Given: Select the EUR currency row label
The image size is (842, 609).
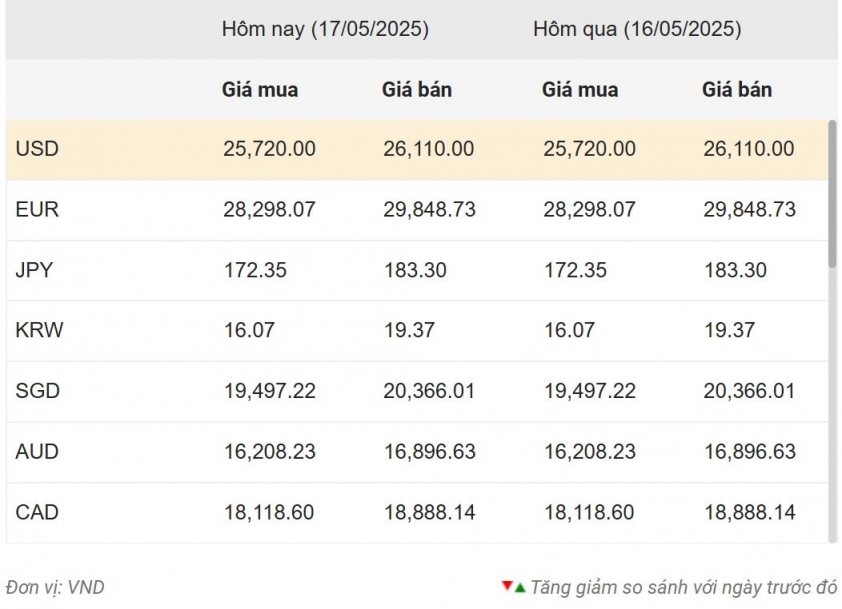Looking at the screenshot, I should pyautogui.click(x=37, y=210).
